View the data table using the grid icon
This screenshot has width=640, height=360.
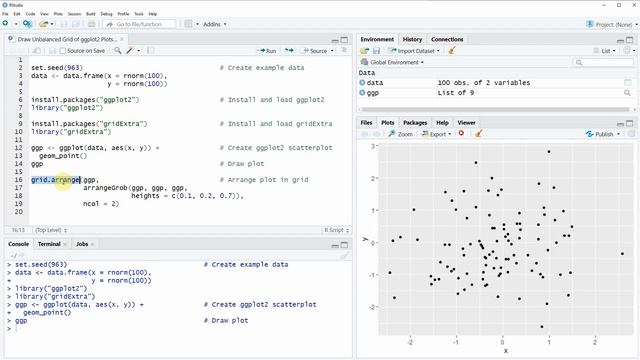click(627, 82)
